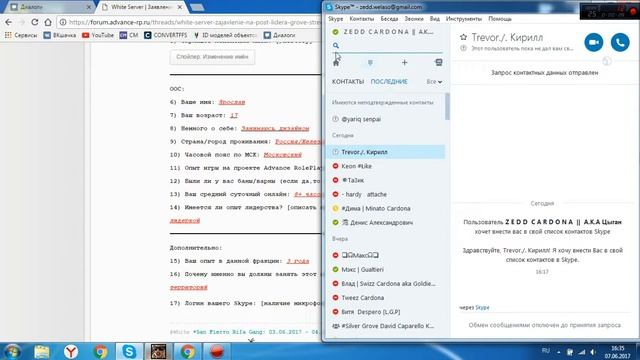
Task: Click the taskbar clock and date
Action: (x=618, y=352)
